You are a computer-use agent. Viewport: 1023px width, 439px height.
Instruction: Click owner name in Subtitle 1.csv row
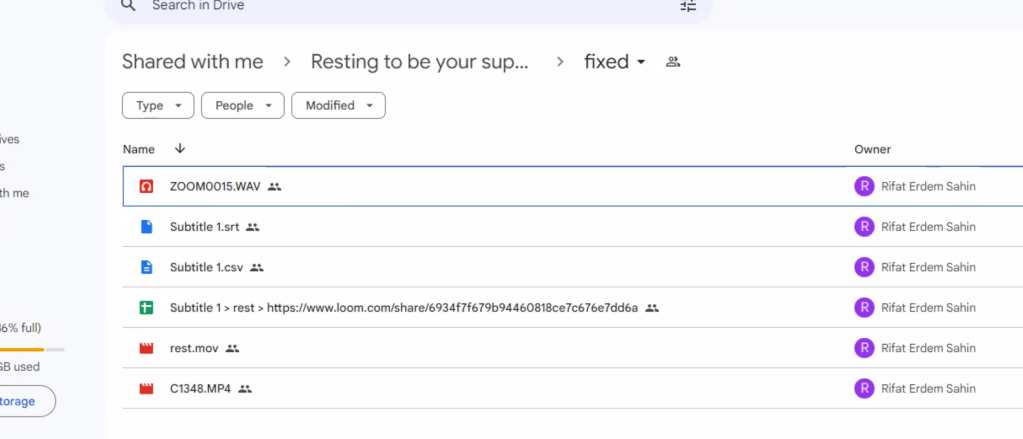pos(928,267)
